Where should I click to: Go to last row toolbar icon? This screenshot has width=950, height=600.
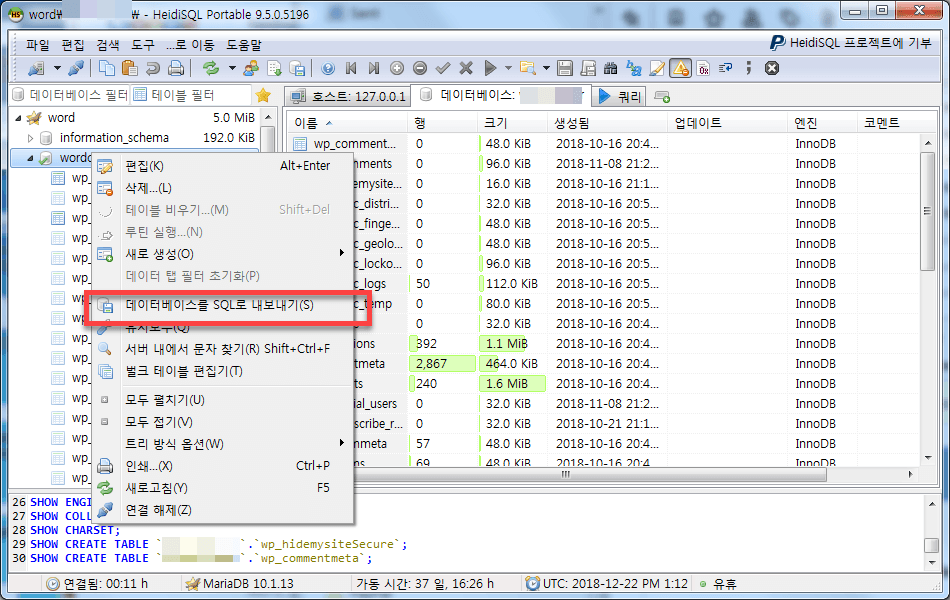374,68
